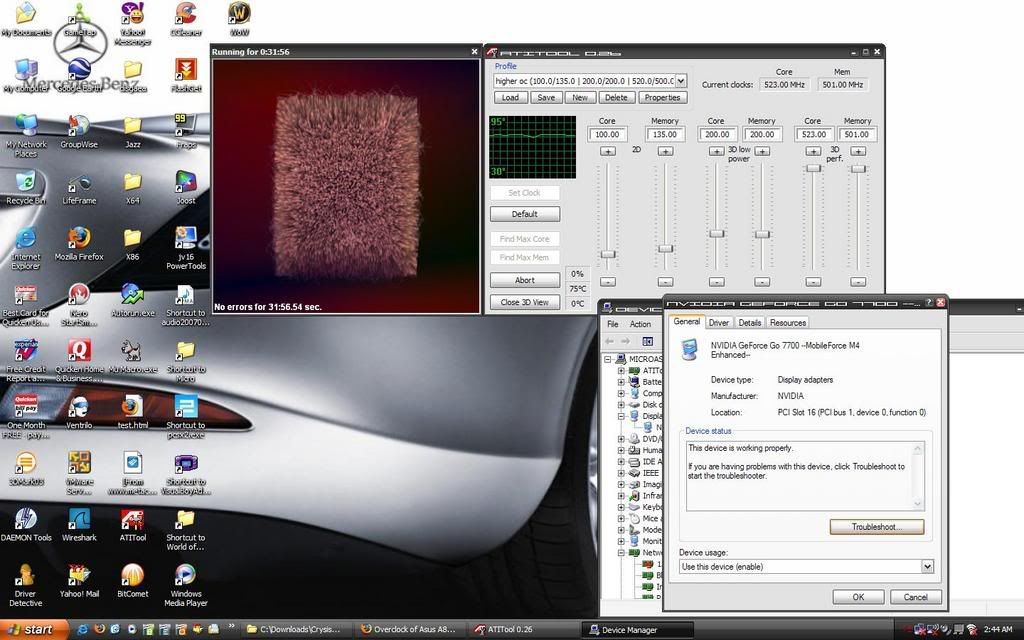Select the BitComet desktop icon

(133, 581)
